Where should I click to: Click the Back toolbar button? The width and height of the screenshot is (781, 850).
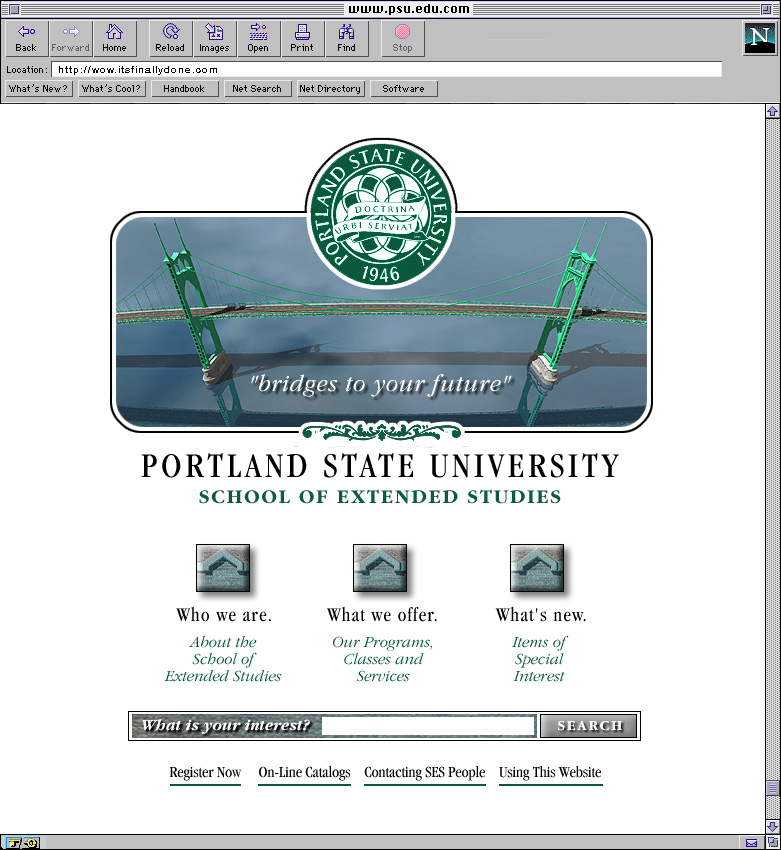point(26,38)
